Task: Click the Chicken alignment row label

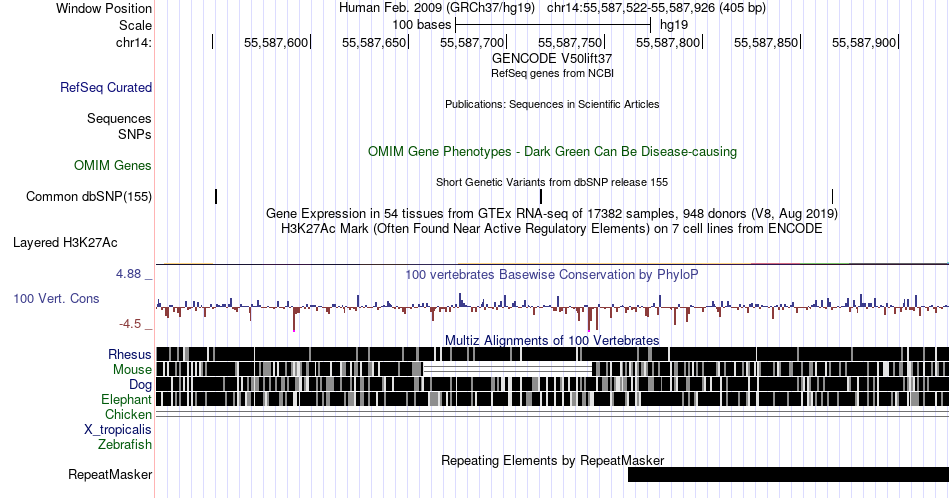Action: click(x=128, y=414)
